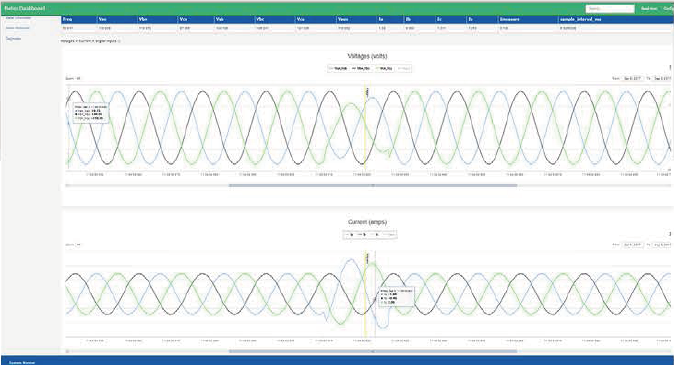Click the small icon beside the section title
Image resolution: width=674 pixels, height=365 pixels.
pyautogui.click(x=119, y=41)
